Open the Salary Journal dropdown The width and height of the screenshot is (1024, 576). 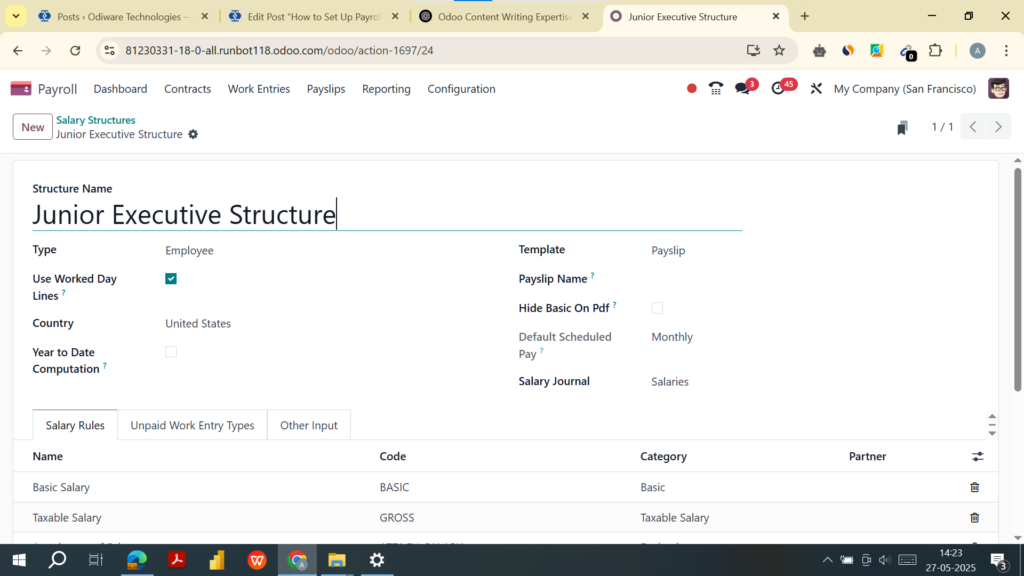[669, 381]
